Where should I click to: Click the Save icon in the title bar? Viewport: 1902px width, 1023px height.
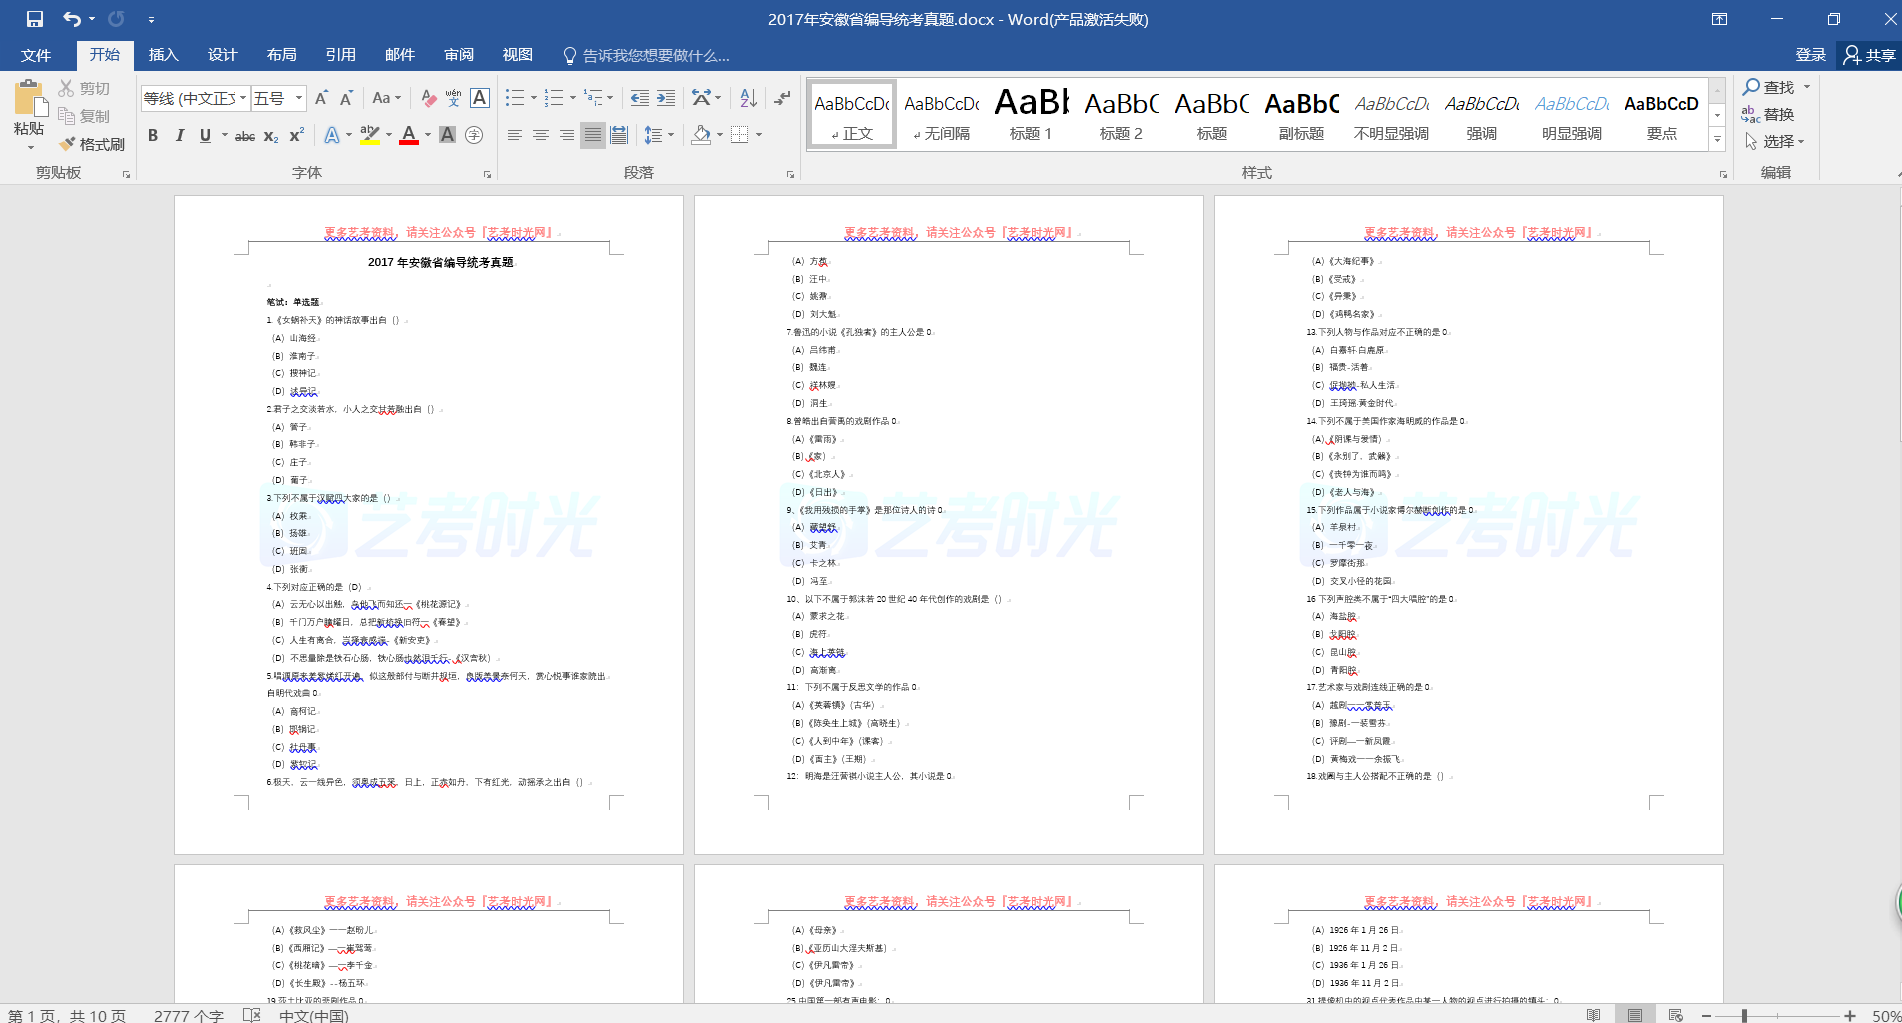pos(35,19)
